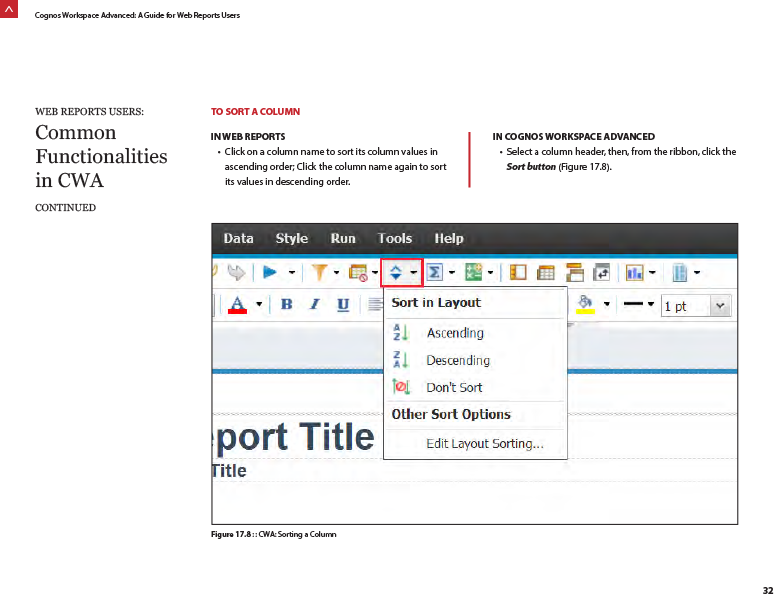Screen dimensions: 783x598
Task: Open the Tools menu
Action: pyautogui.click(x=394, y=239)
